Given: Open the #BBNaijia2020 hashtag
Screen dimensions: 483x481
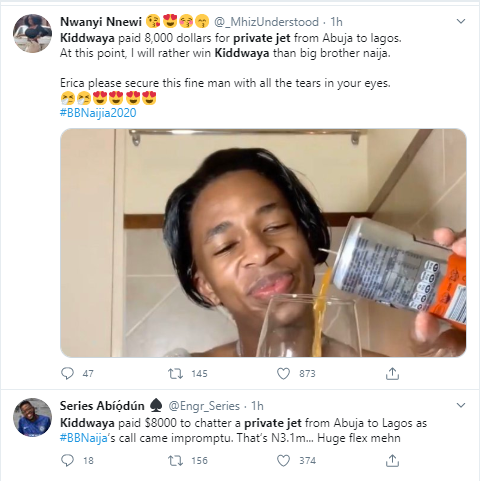Looking at the screenshot, I should [x=98, y=113].
